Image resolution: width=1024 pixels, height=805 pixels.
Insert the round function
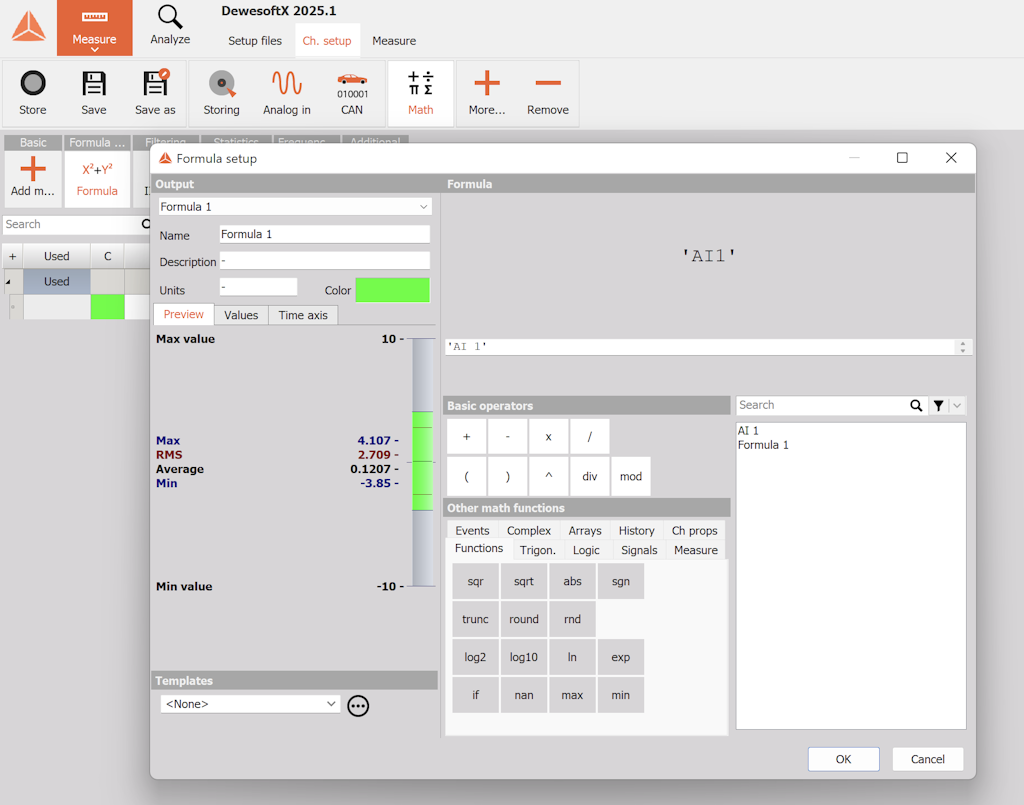(524, 619)
